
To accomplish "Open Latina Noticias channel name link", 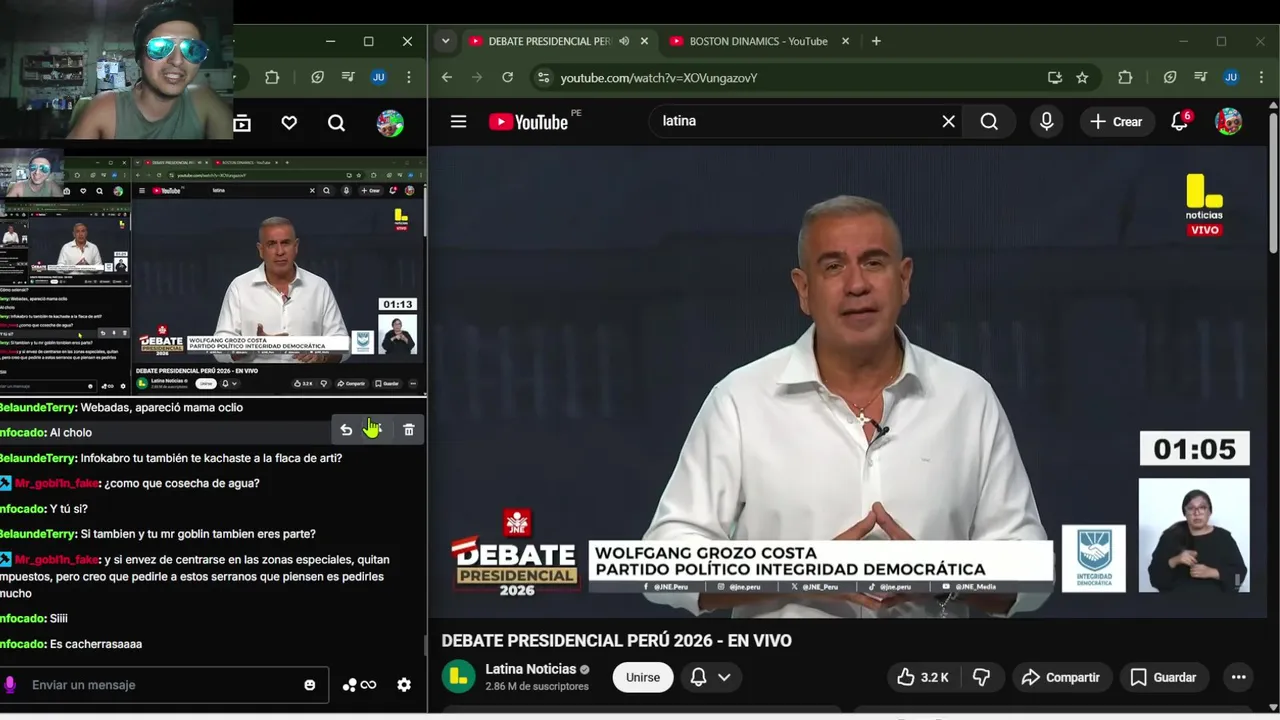I will click(531, 669).
